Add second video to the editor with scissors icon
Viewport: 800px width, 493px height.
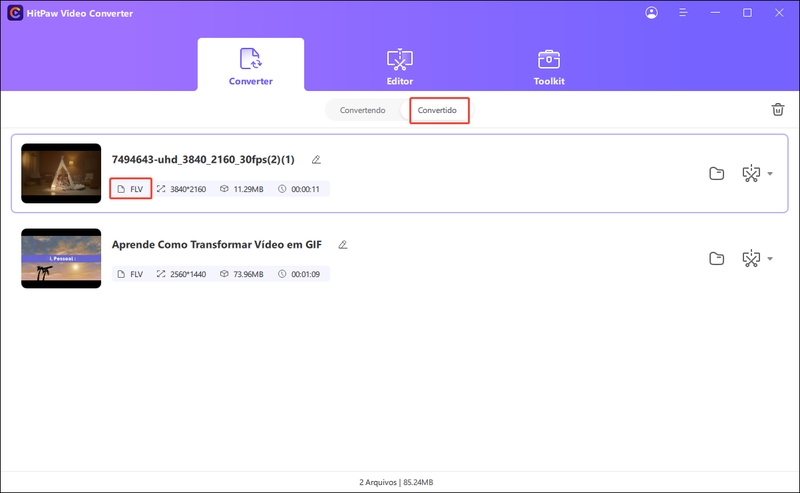750,259
